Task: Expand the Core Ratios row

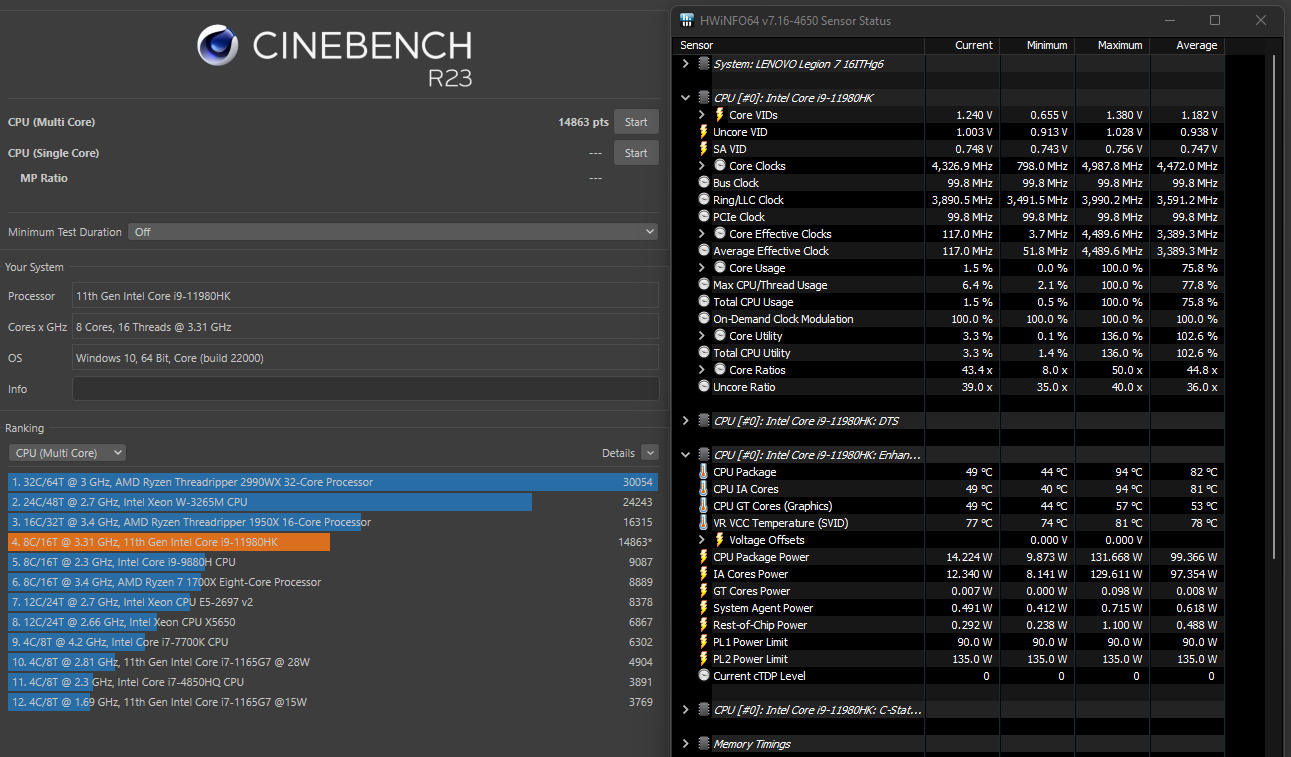Action: (x=702, y=370)
